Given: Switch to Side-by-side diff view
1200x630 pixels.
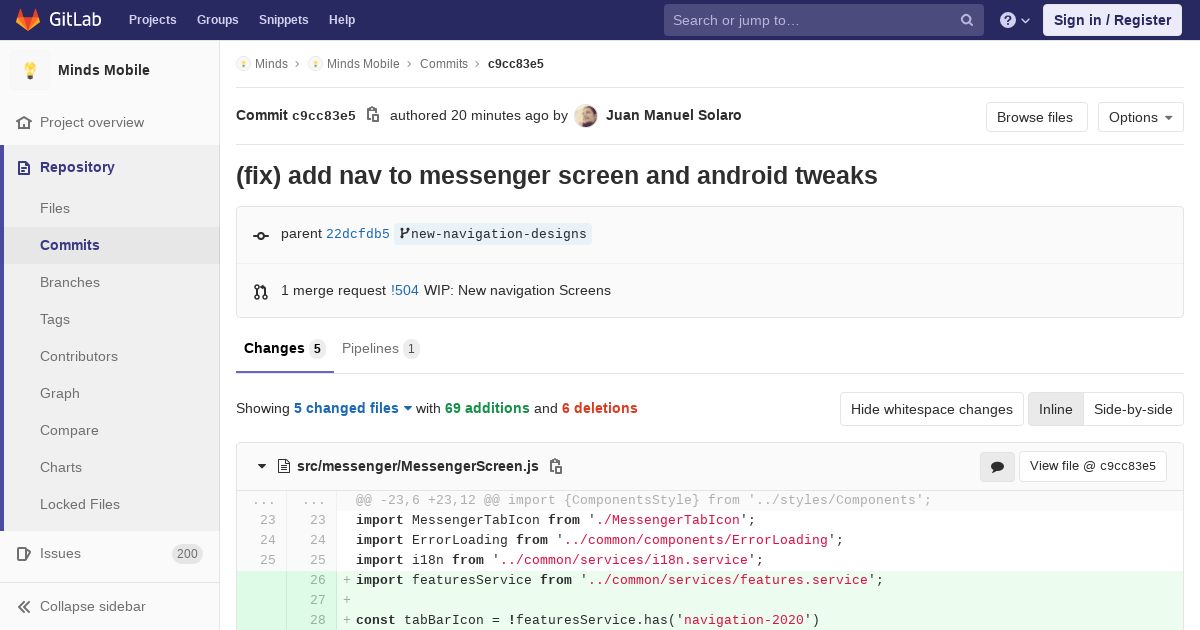Looking at the screenshot, I should (x=1133, y=409).
